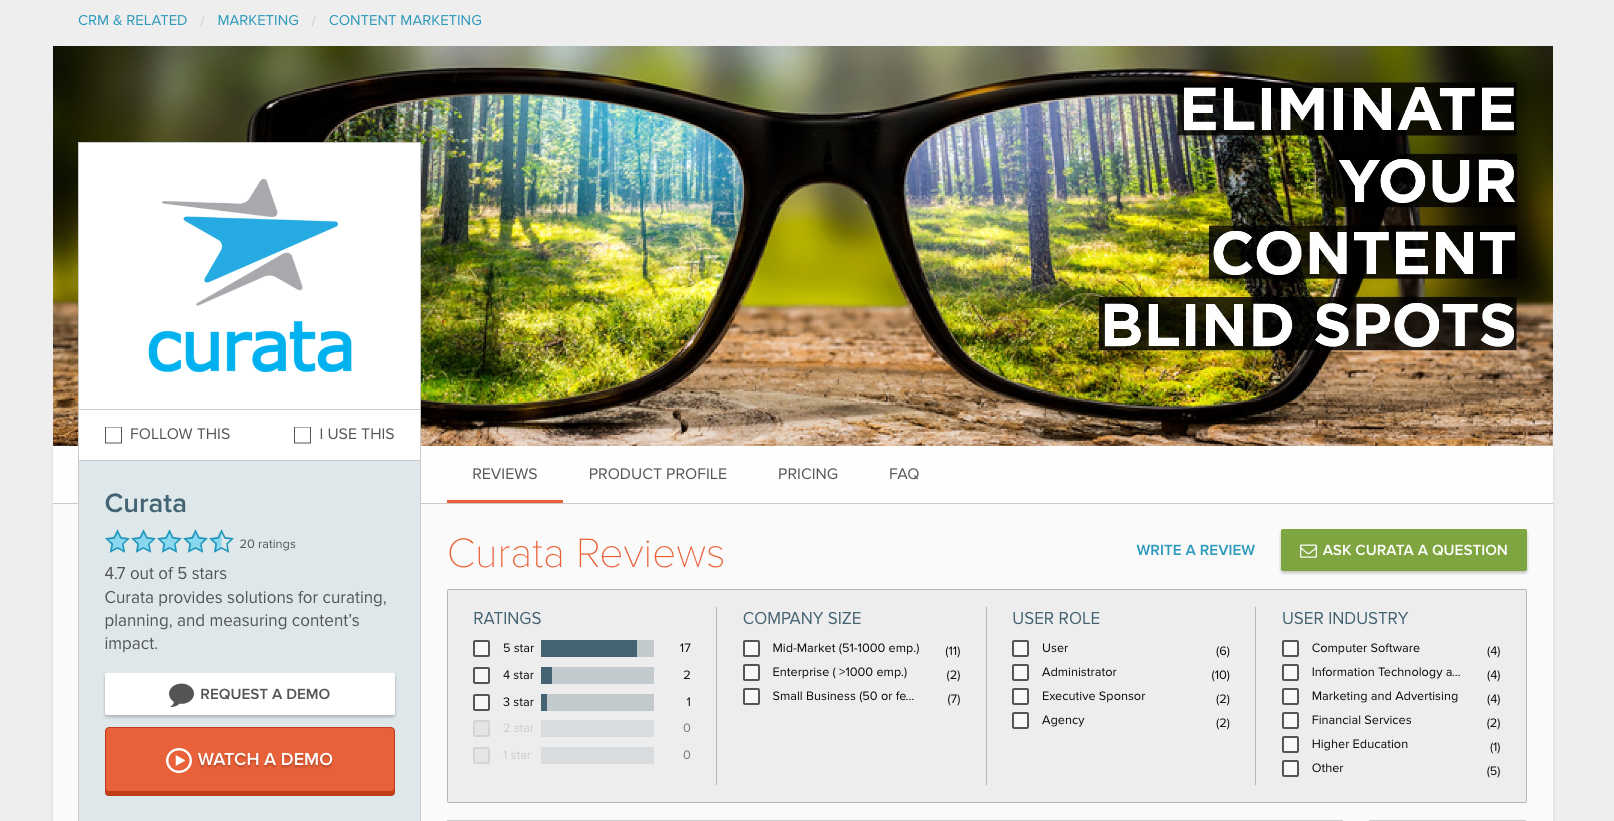The image size is (1614, 821).
Task: Go to the Marketing breadcrumb link
Action: tap(258, 20)
